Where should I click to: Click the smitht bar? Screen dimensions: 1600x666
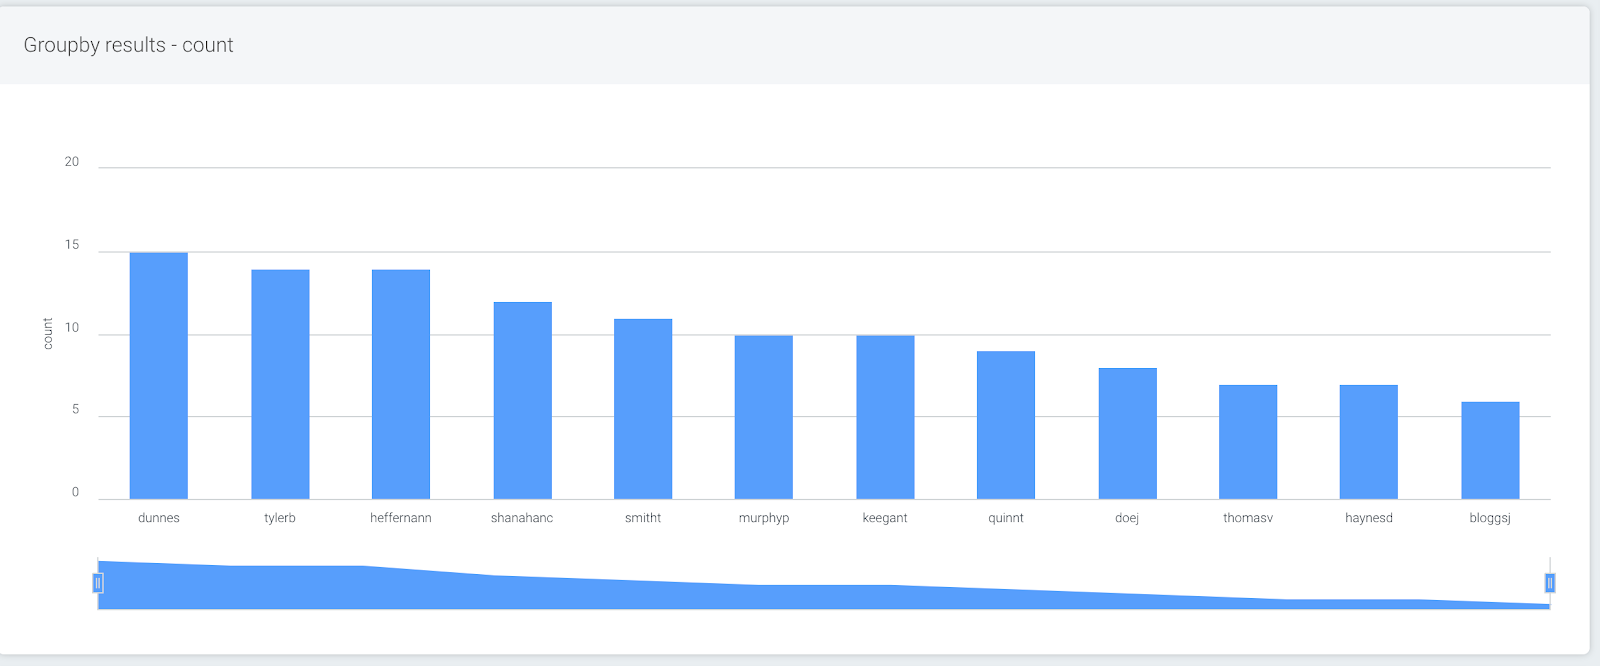(643, 409)
